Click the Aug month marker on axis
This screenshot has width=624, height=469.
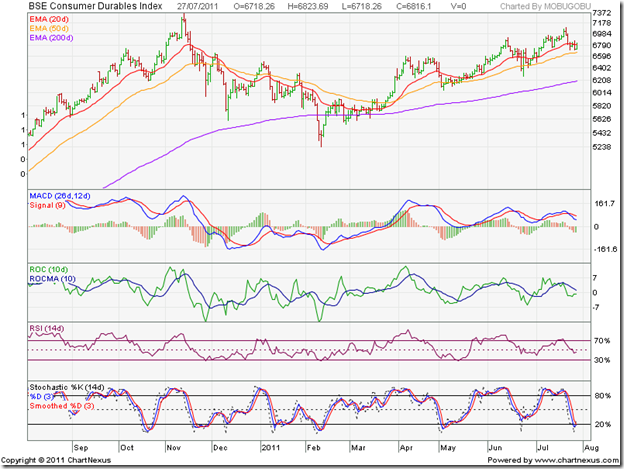click(x=591, y=448)
